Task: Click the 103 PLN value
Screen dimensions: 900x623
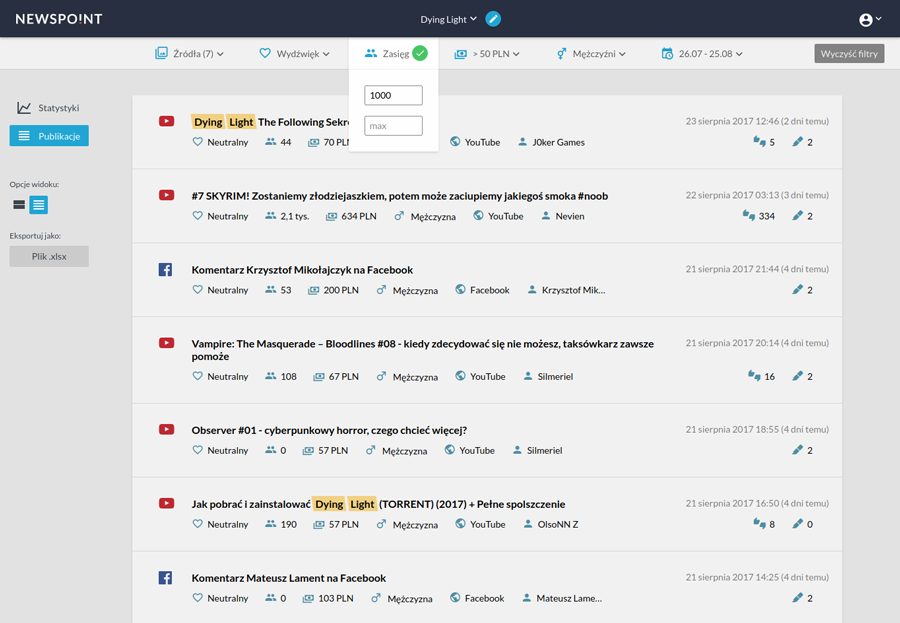Action: [336, 598]
